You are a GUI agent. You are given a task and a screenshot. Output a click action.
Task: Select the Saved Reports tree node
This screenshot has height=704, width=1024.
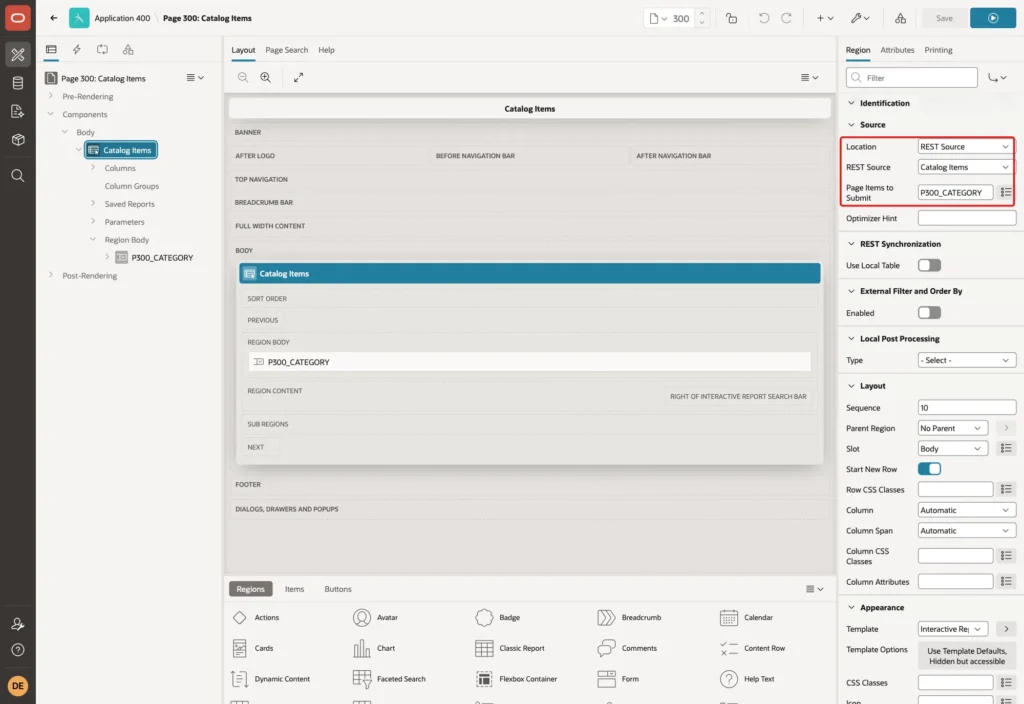129,204
